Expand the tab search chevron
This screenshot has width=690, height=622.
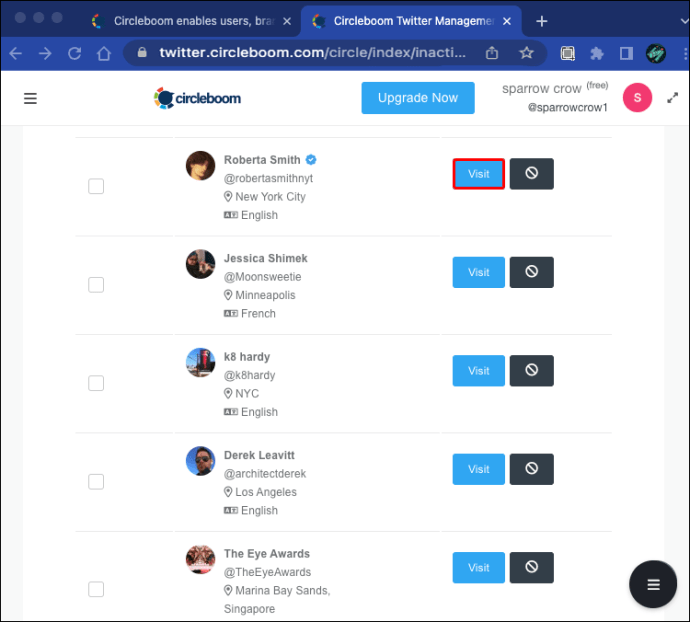pyautogui.click(x=684, y=21)
